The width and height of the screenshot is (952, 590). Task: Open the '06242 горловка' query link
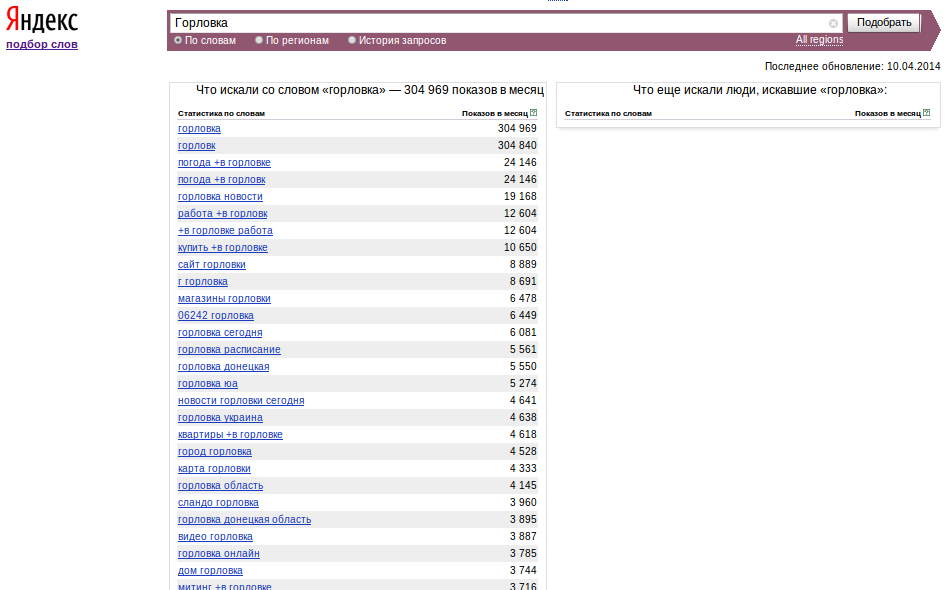click(216, 316)
